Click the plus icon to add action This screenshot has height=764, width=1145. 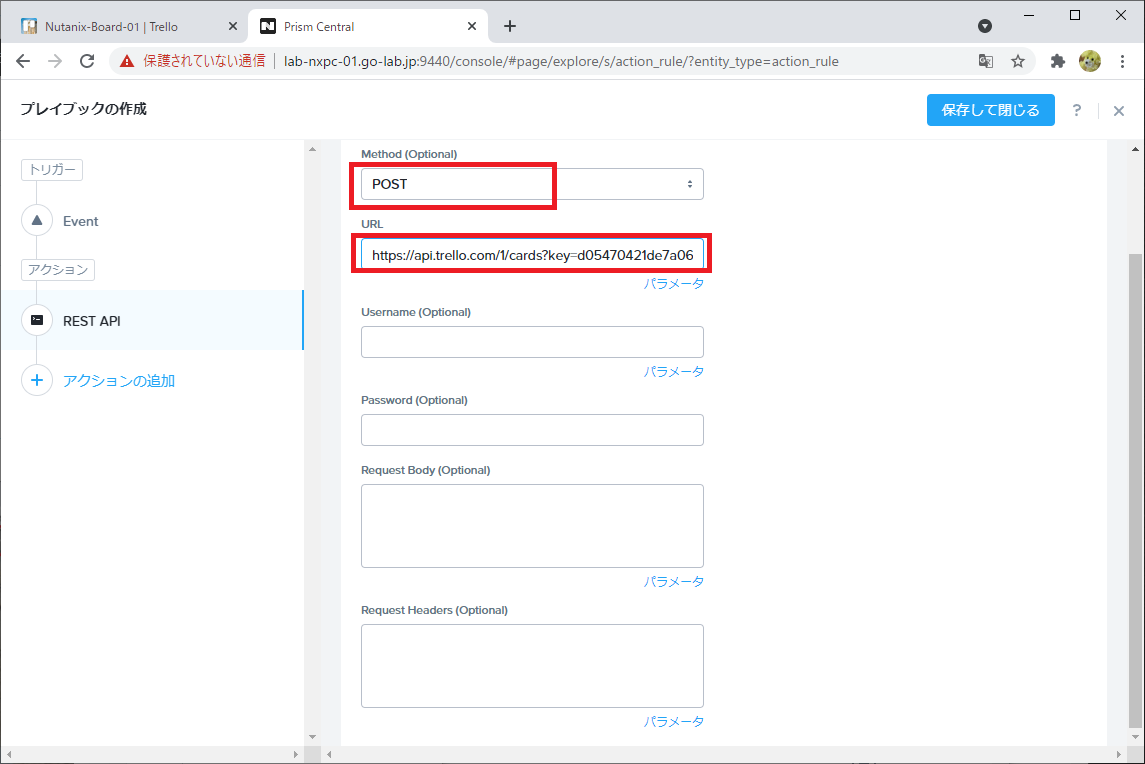tap(37, 380)
